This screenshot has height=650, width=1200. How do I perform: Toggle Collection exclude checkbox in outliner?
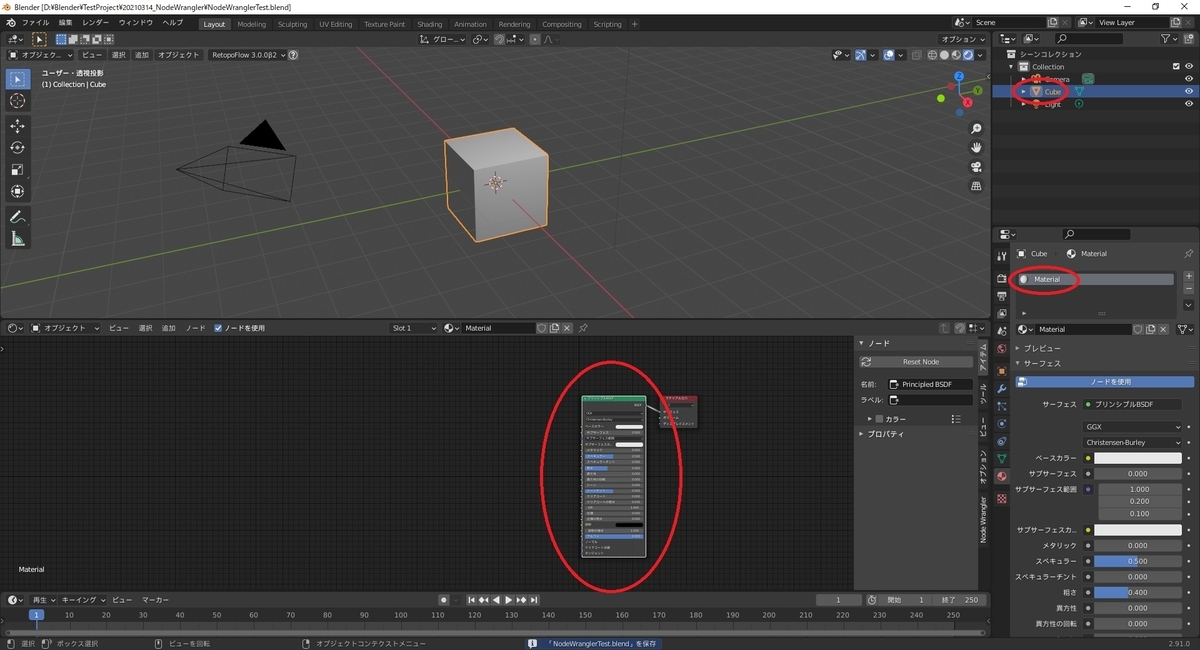pyautogui.click(x=1175, y=67)
